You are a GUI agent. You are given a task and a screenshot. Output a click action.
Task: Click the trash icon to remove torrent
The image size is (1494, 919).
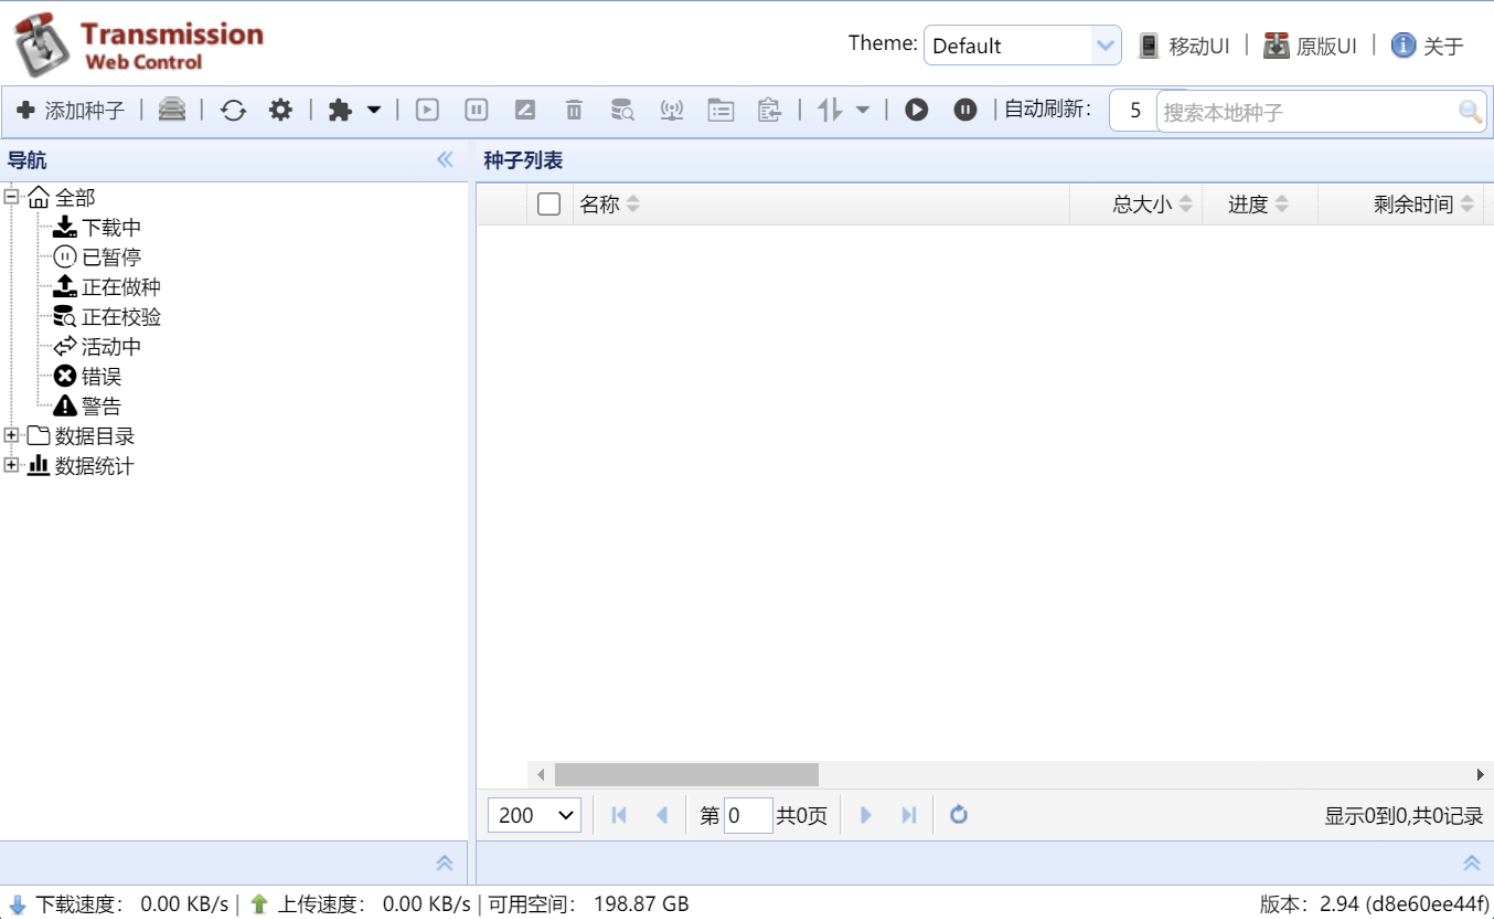574,110
